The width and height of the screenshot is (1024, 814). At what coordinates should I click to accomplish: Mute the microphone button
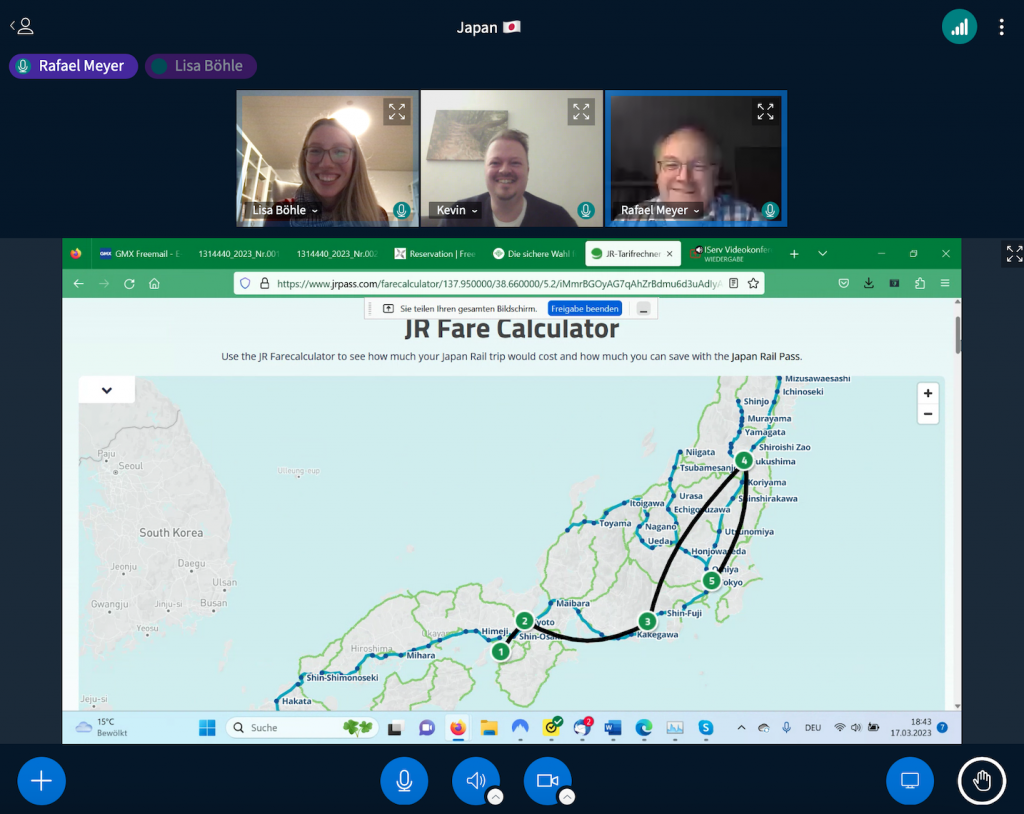pyautogui.click(x=404, y=781)
